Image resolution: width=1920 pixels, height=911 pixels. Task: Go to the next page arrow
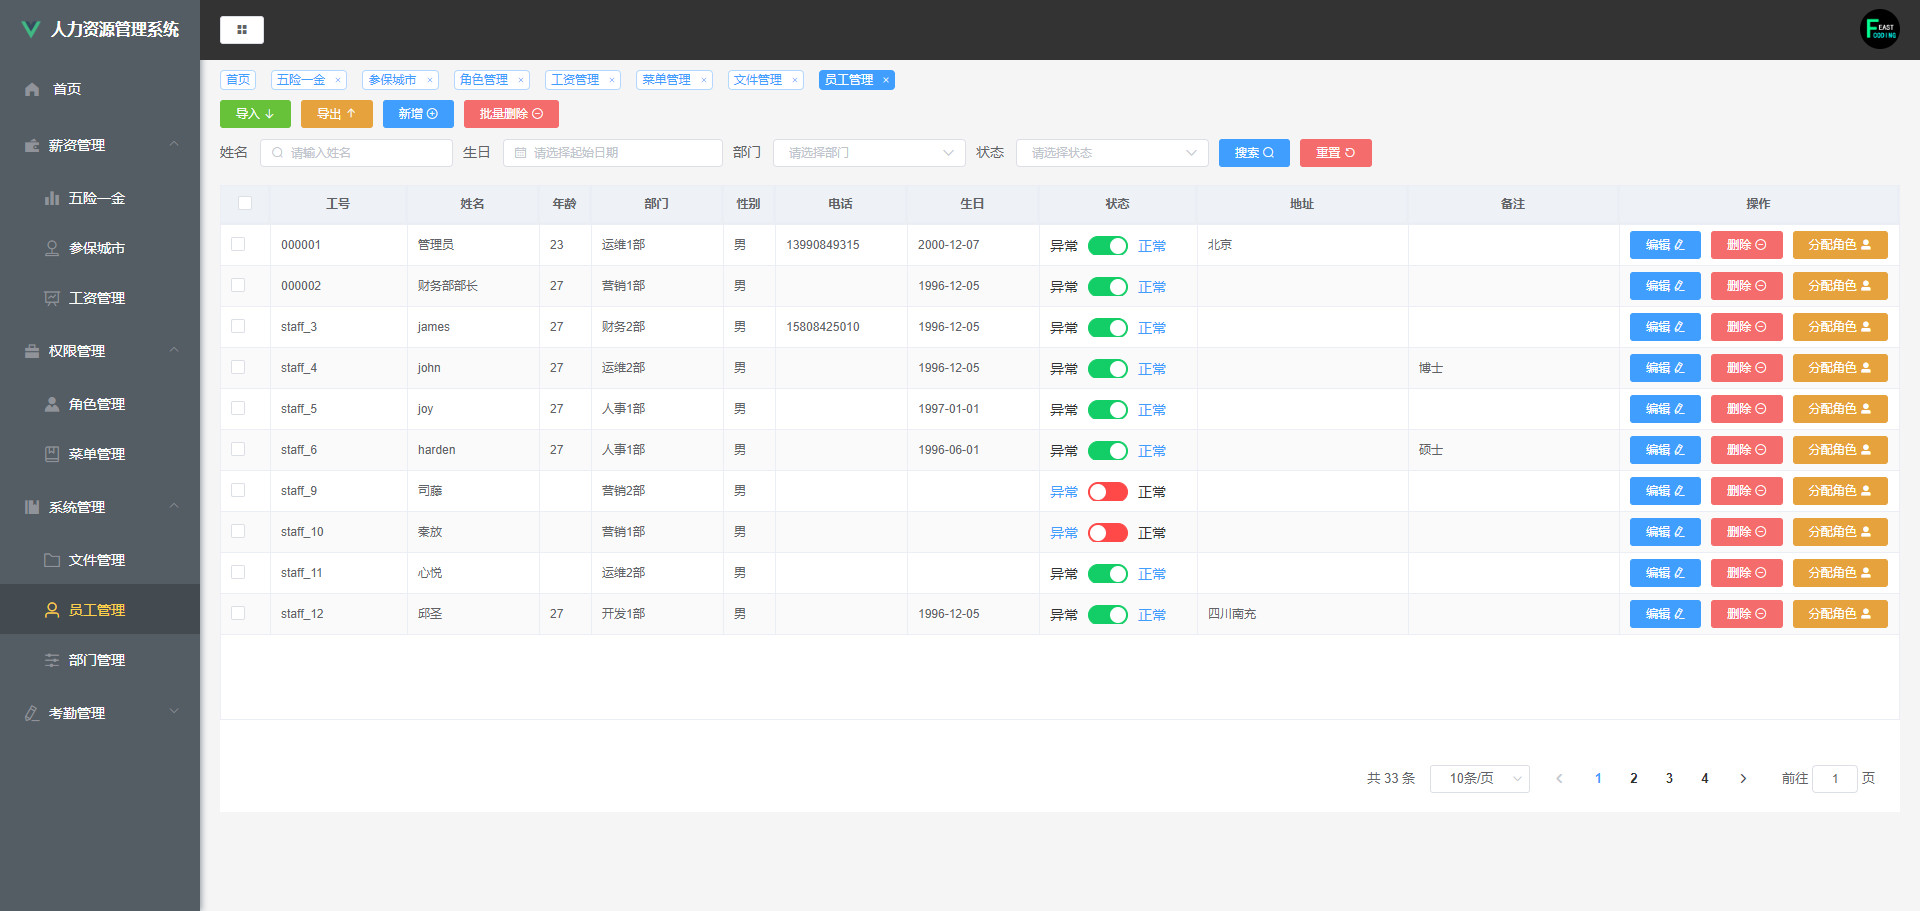(x=1743, y=778)
